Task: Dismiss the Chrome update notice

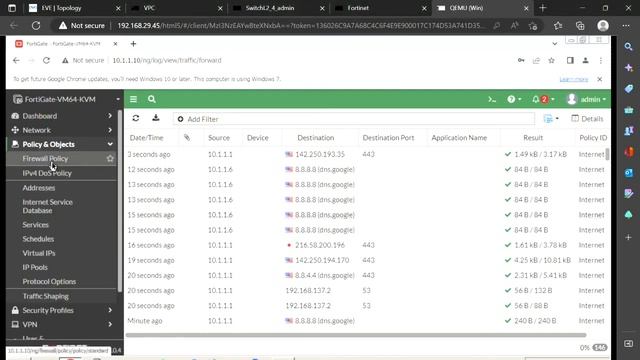Action: click(600, 79)
